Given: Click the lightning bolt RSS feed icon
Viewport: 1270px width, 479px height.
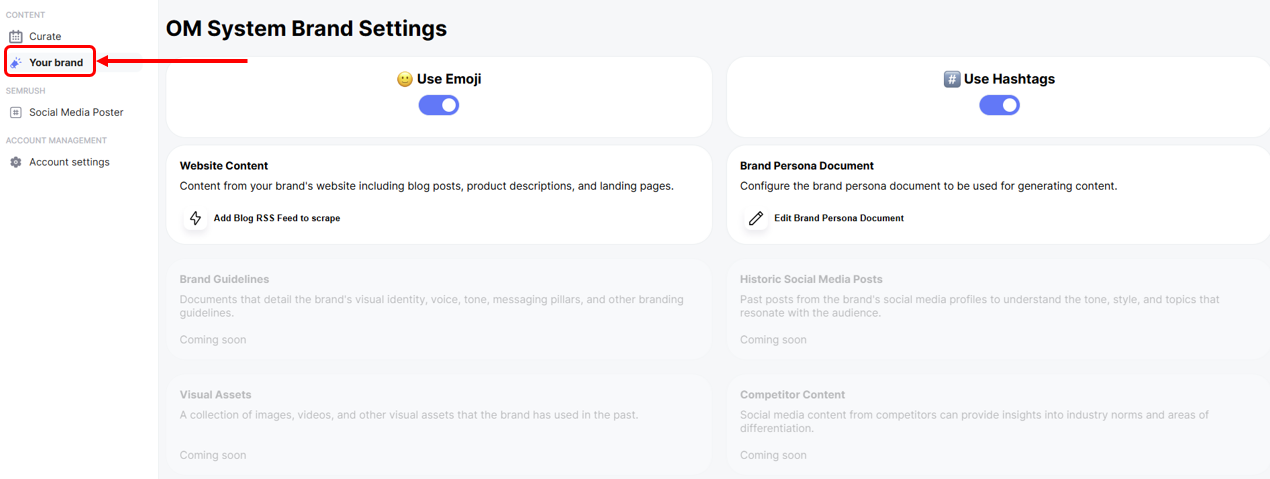Looking at the screenshot, I should click(x=195, y=218).
